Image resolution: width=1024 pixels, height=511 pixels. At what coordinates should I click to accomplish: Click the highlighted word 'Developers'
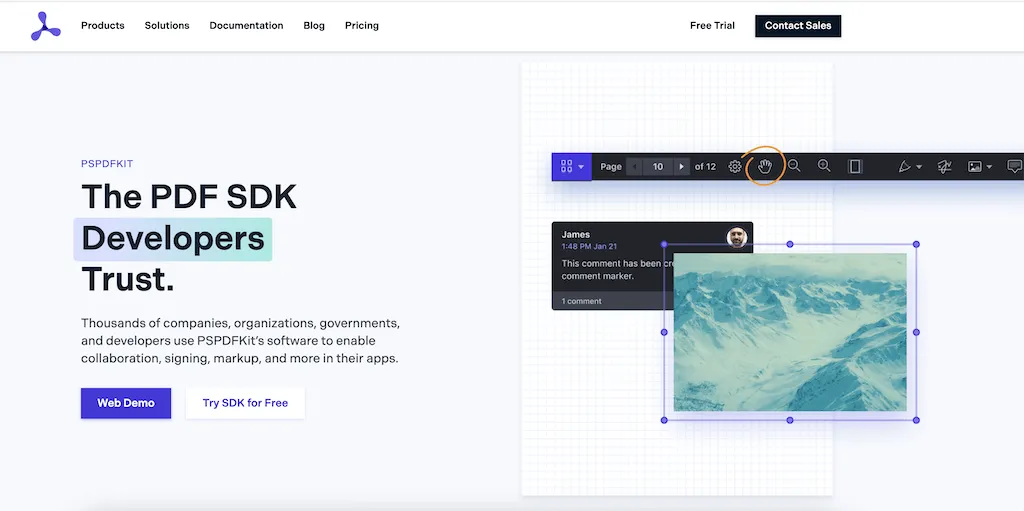click(173, 239)
